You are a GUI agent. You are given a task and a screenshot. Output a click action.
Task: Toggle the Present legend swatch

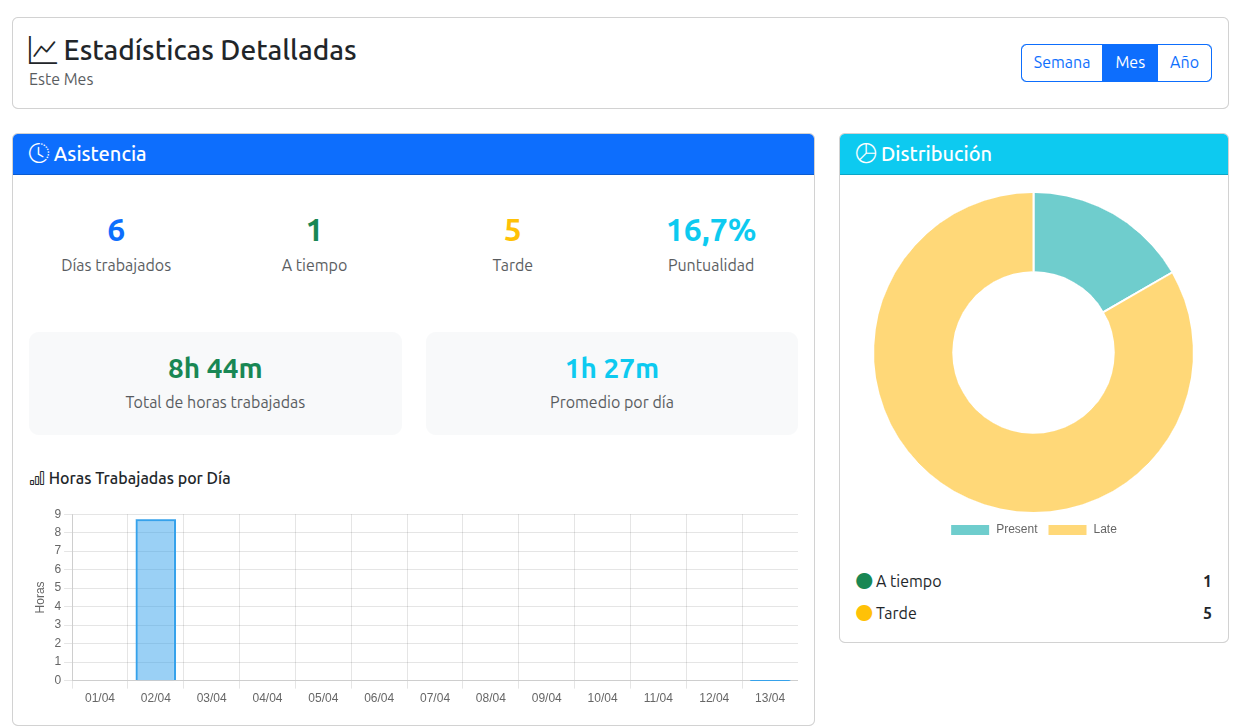pos(969,529)
